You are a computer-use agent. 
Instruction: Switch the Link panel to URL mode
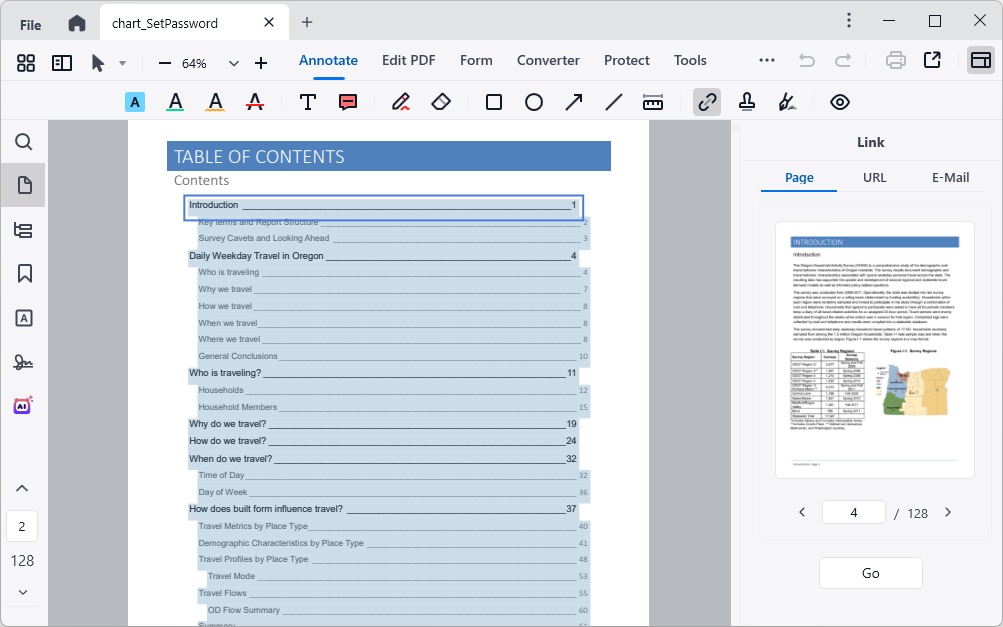coord(874,177)
